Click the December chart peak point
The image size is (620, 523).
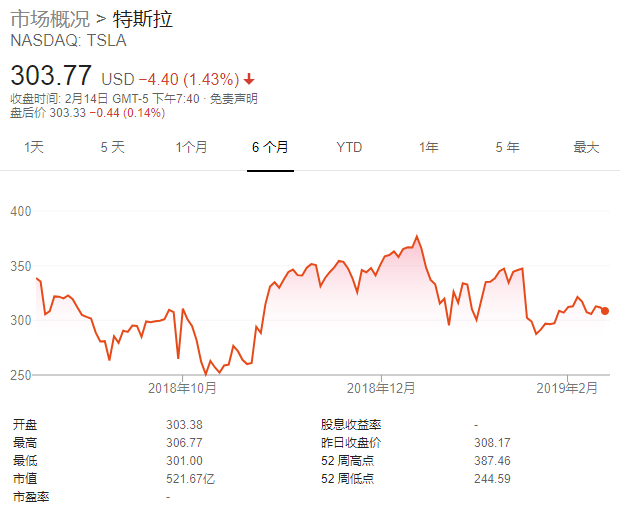[417, 236]
